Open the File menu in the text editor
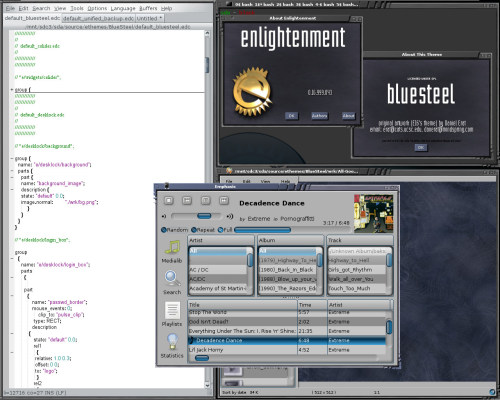This screenshot has height=400, width=500. (x=10, y=8)
